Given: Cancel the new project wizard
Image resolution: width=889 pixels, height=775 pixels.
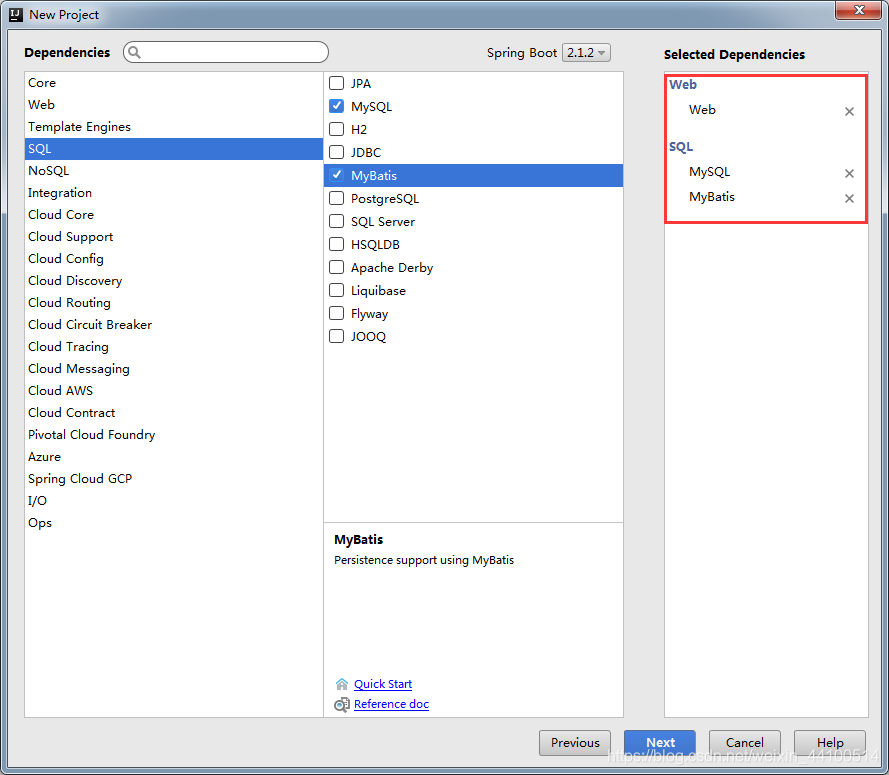Looking at the screenshot, I should coord(744,743).
